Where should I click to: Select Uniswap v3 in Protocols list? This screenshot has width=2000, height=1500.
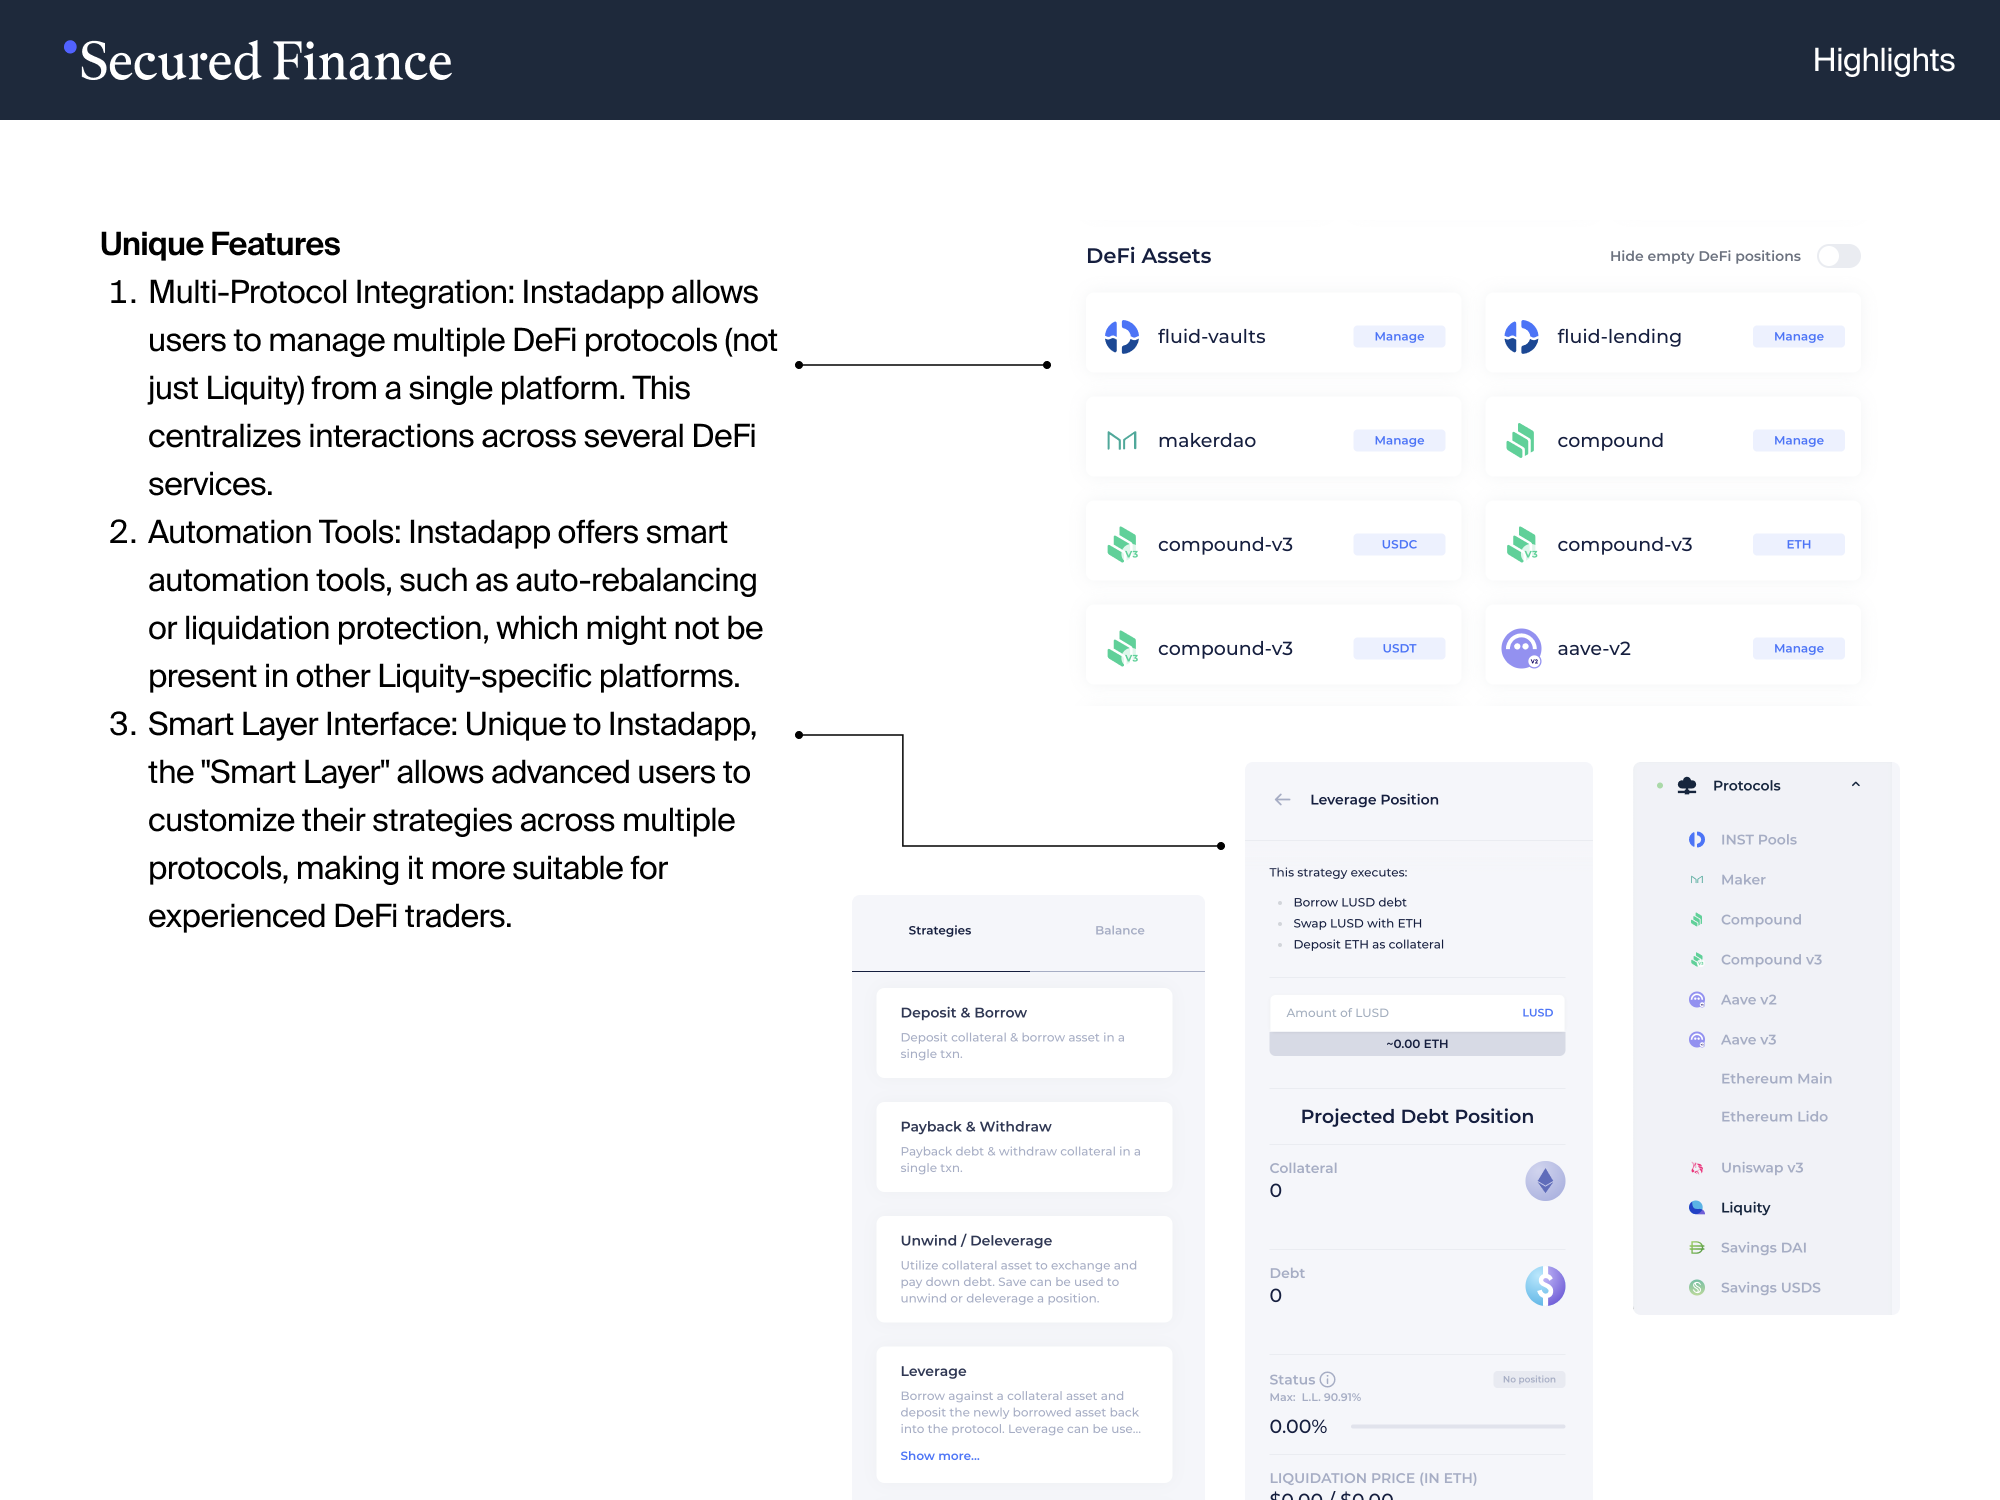click(1762, 1168)
